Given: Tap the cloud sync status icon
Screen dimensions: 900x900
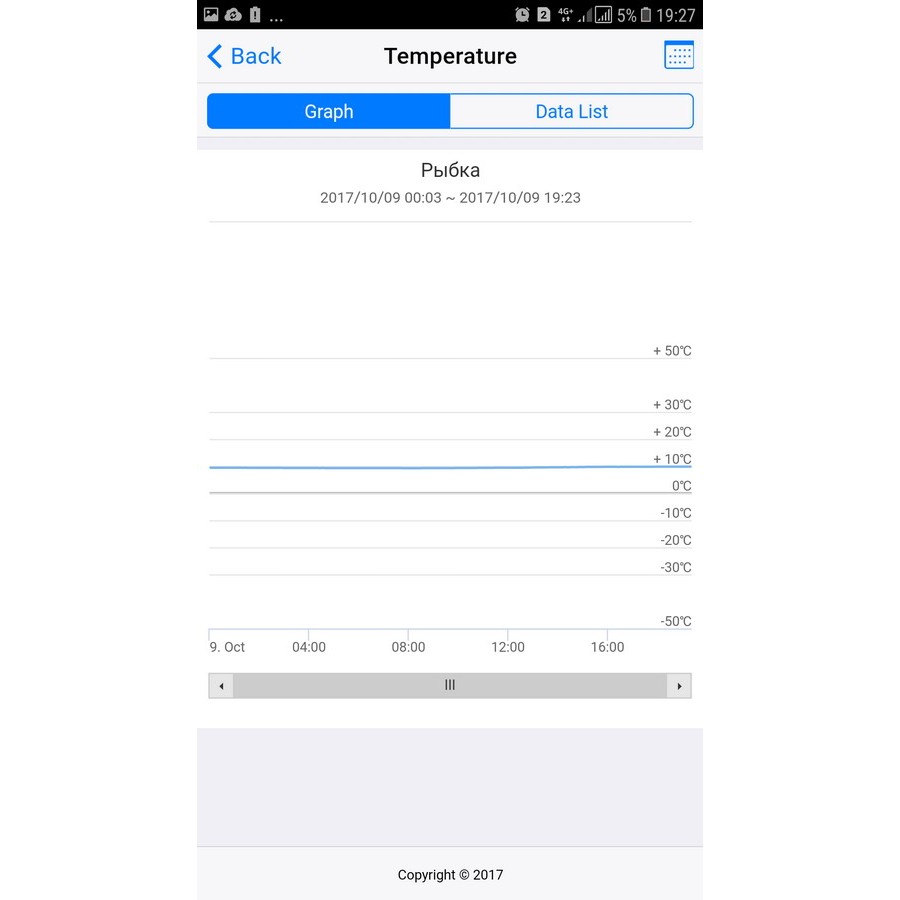Looking at the screenshot, I should [x=233, y=15].
